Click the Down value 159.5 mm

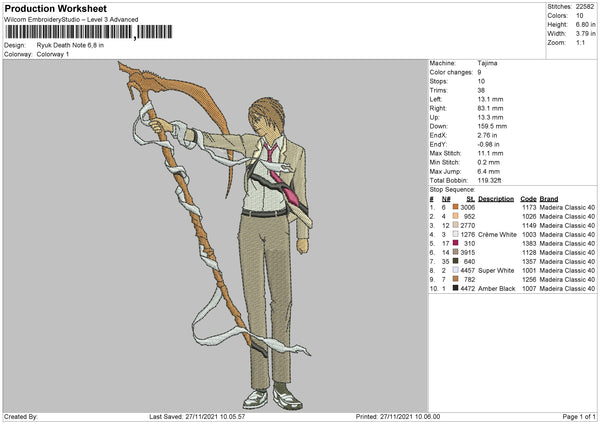coord(492,126)
